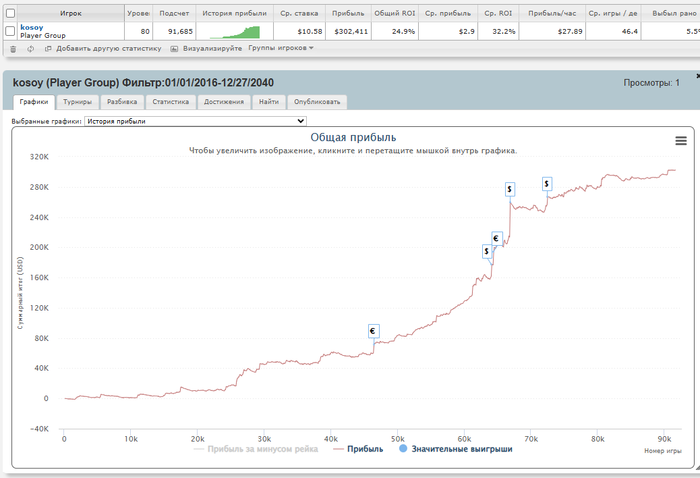This screenshot has height=478, width=700.
Task: Toggle 'Прибыль за минусом рейка' legend series
Action: [256, 449]
